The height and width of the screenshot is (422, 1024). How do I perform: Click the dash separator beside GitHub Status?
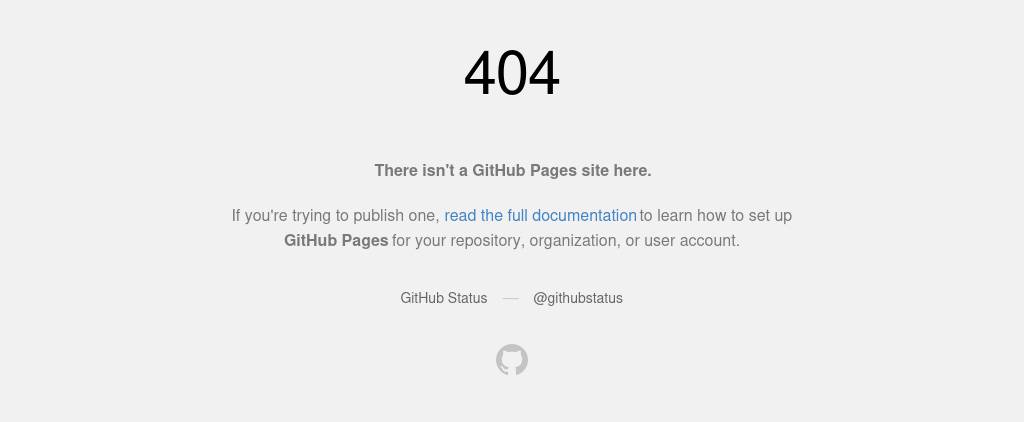coord(510,299)
